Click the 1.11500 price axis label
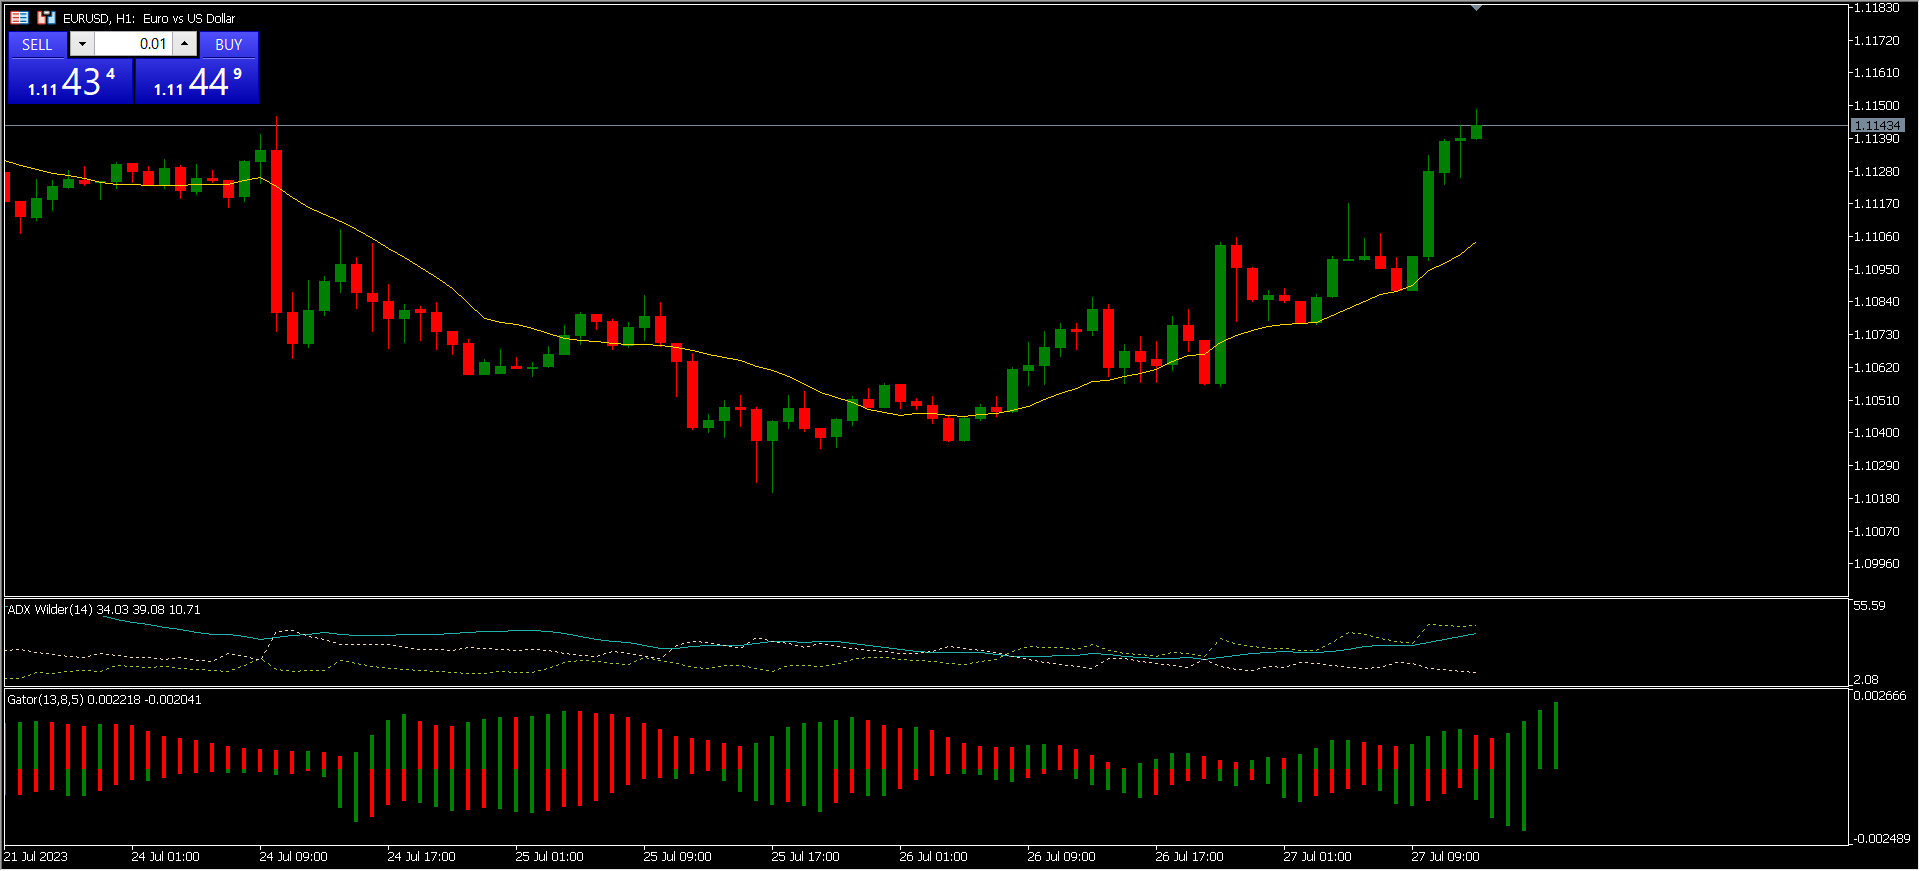Viewport: 1920px width, 871px height. click(1876, 106)
